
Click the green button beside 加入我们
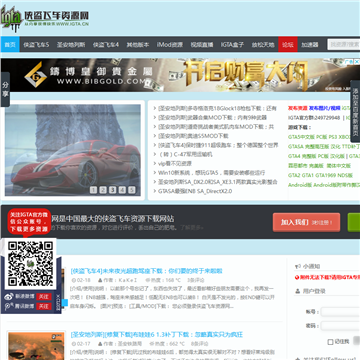point(354,222)
